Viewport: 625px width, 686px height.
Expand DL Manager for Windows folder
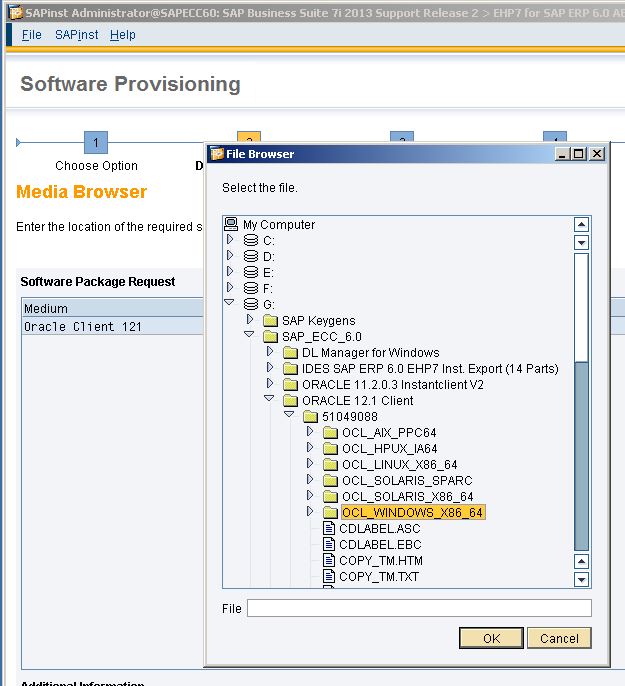(270, 351)
